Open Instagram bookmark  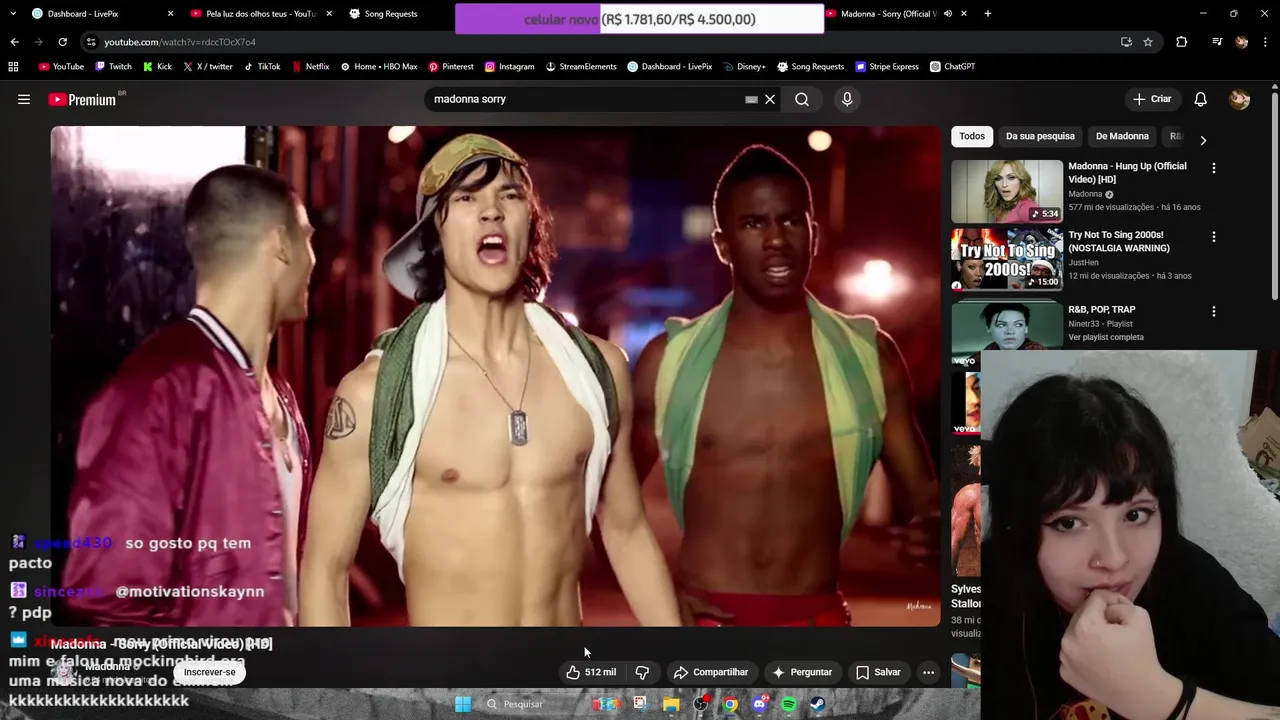tap(510, 67)
